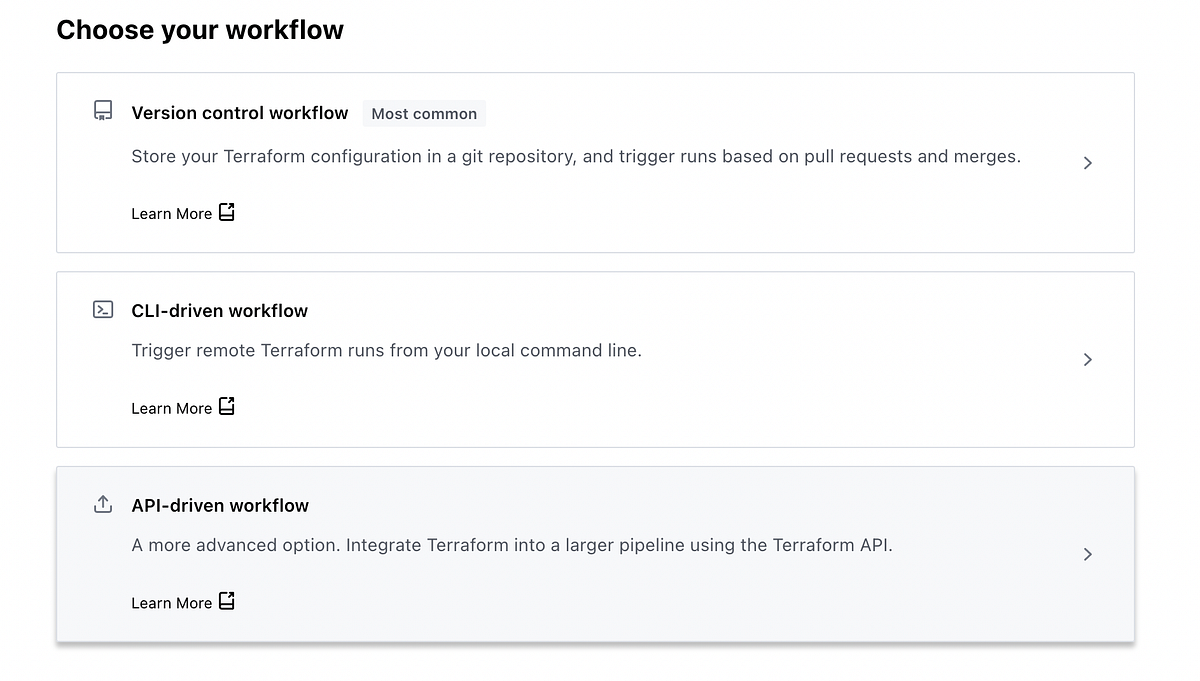The image size is (1200, 681).
Task: Open Learn More for Version control workflow
Action: pyautogui.click(x=171, y=213)
